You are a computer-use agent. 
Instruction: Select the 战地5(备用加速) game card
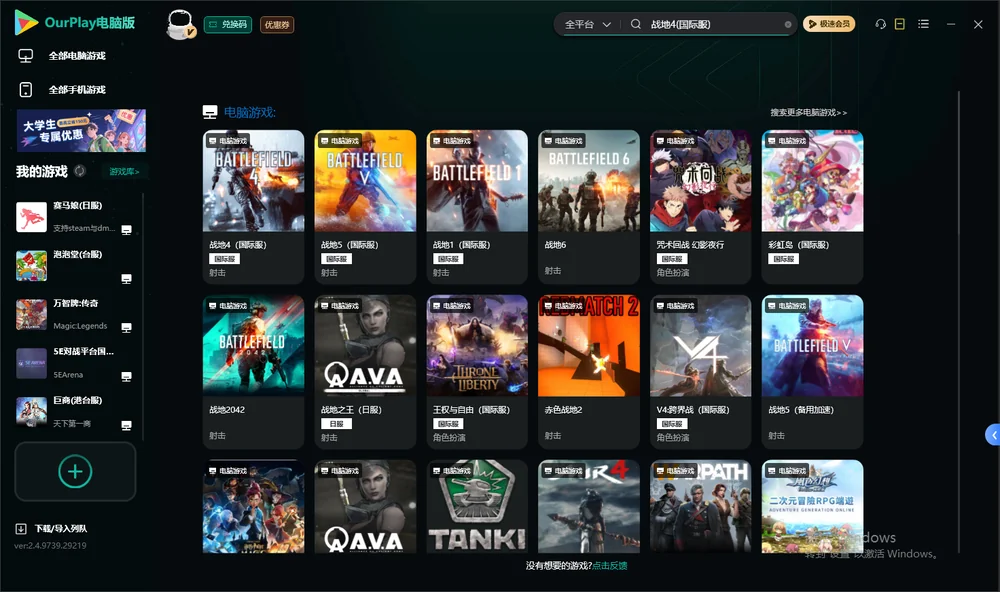tap(812, 372)
